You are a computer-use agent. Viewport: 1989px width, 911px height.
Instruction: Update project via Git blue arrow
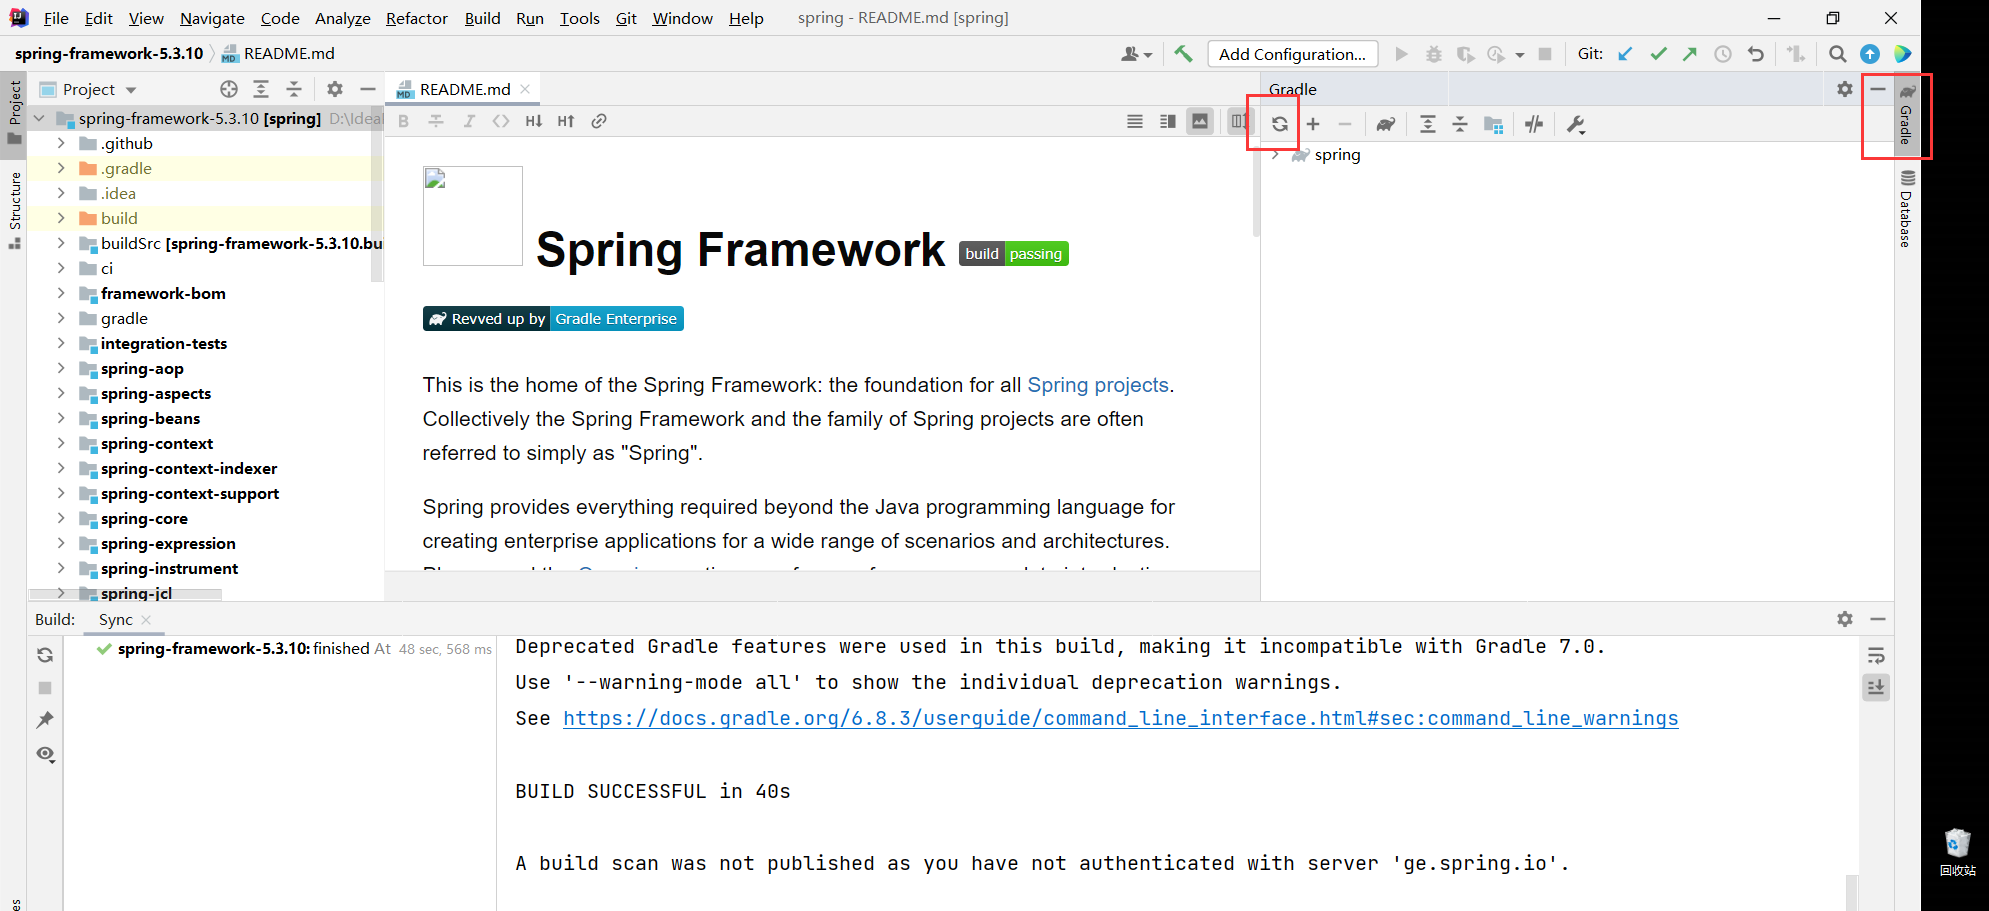1625,54
